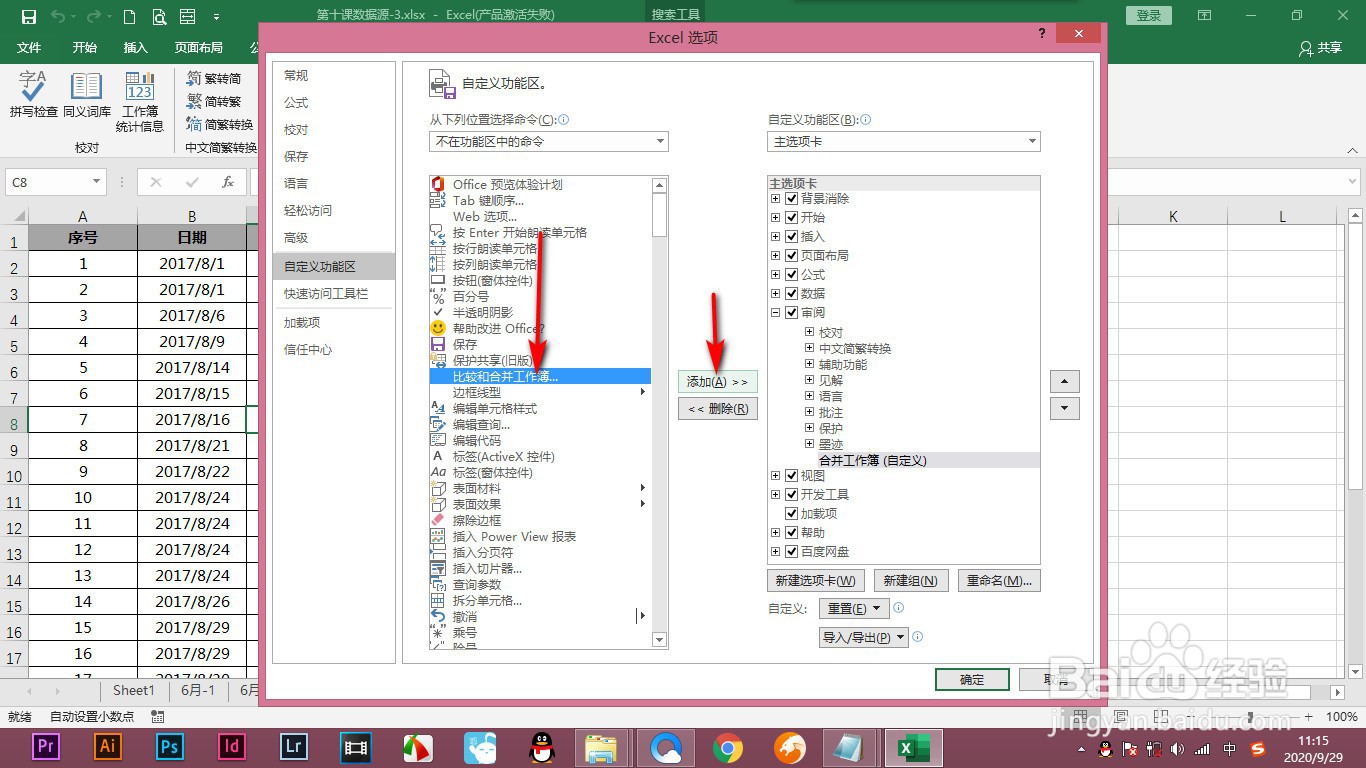
Task: Click the 新建选项卡(W) button
Action: point(816,581)
